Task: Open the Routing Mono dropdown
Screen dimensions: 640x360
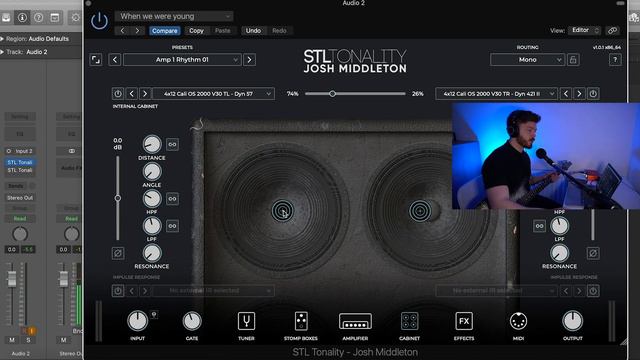Action: [x=527, y=60]
